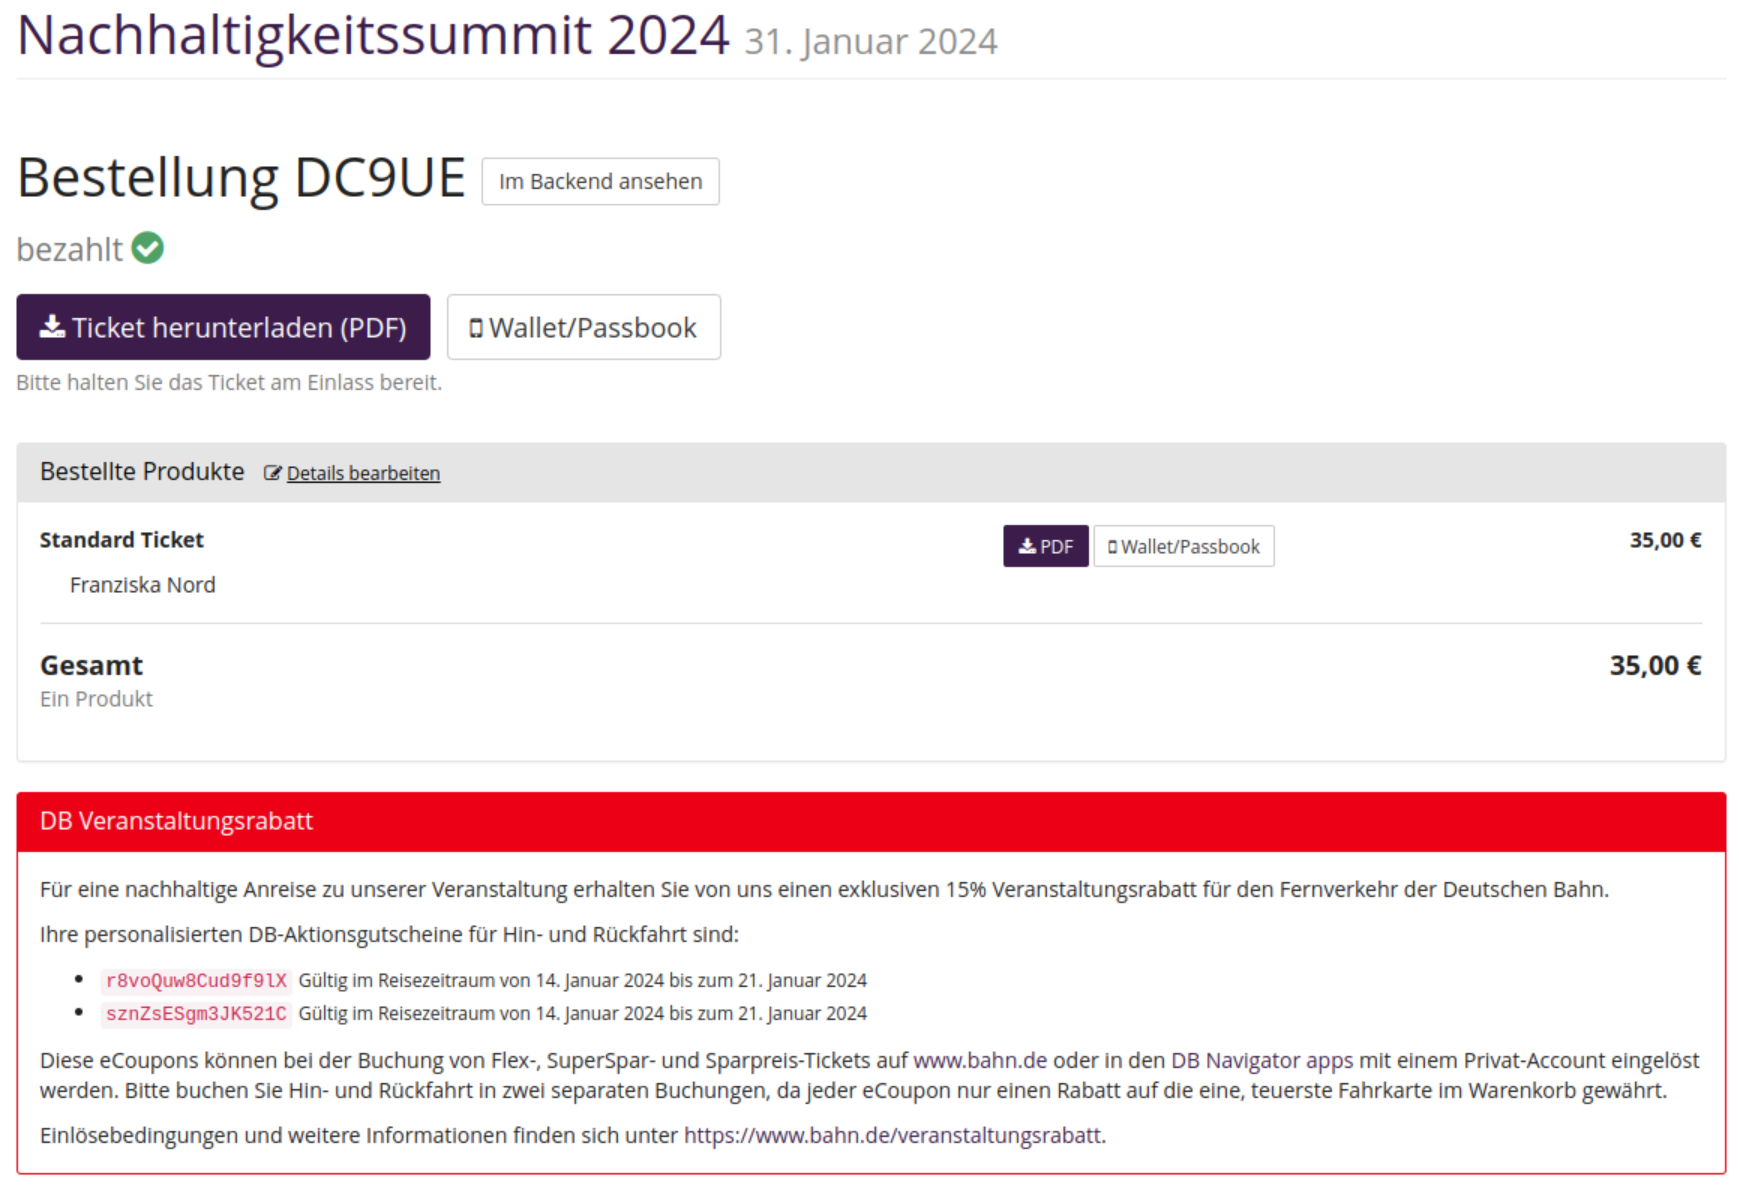Follow the www.bahn.de link
1740x1188 pixels.
[979, 1060]
